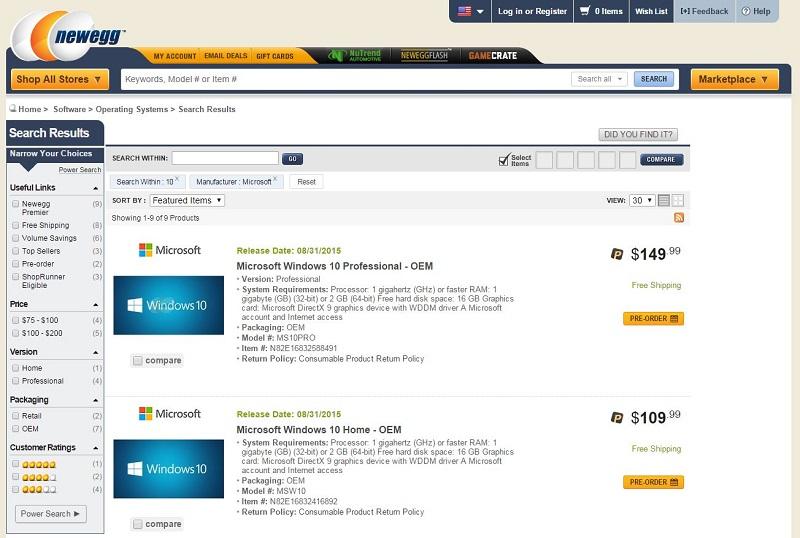Toggle the Select Items checkbox
800x538 pixels.
coord(504,160)
